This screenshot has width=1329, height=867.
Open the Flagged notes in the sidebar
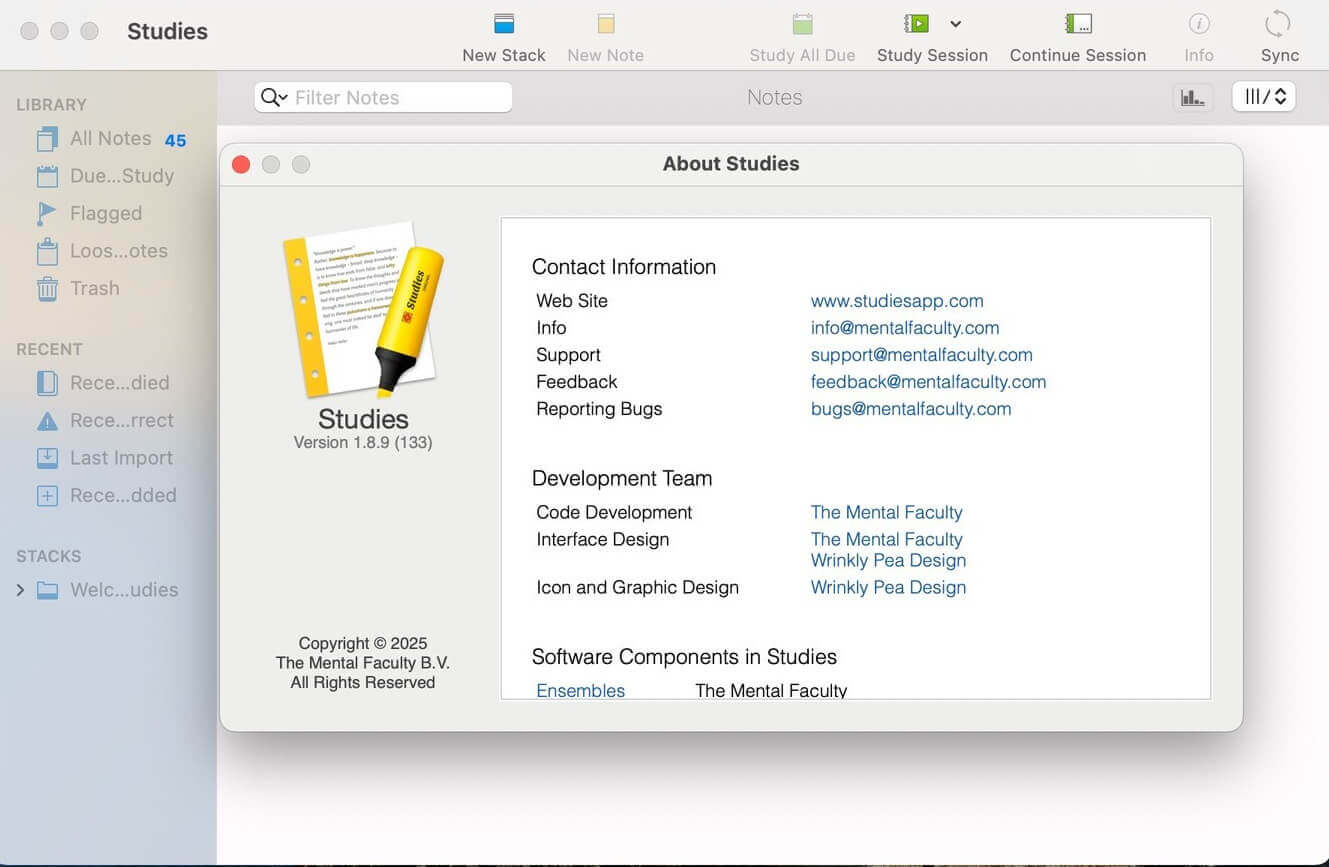104,213
